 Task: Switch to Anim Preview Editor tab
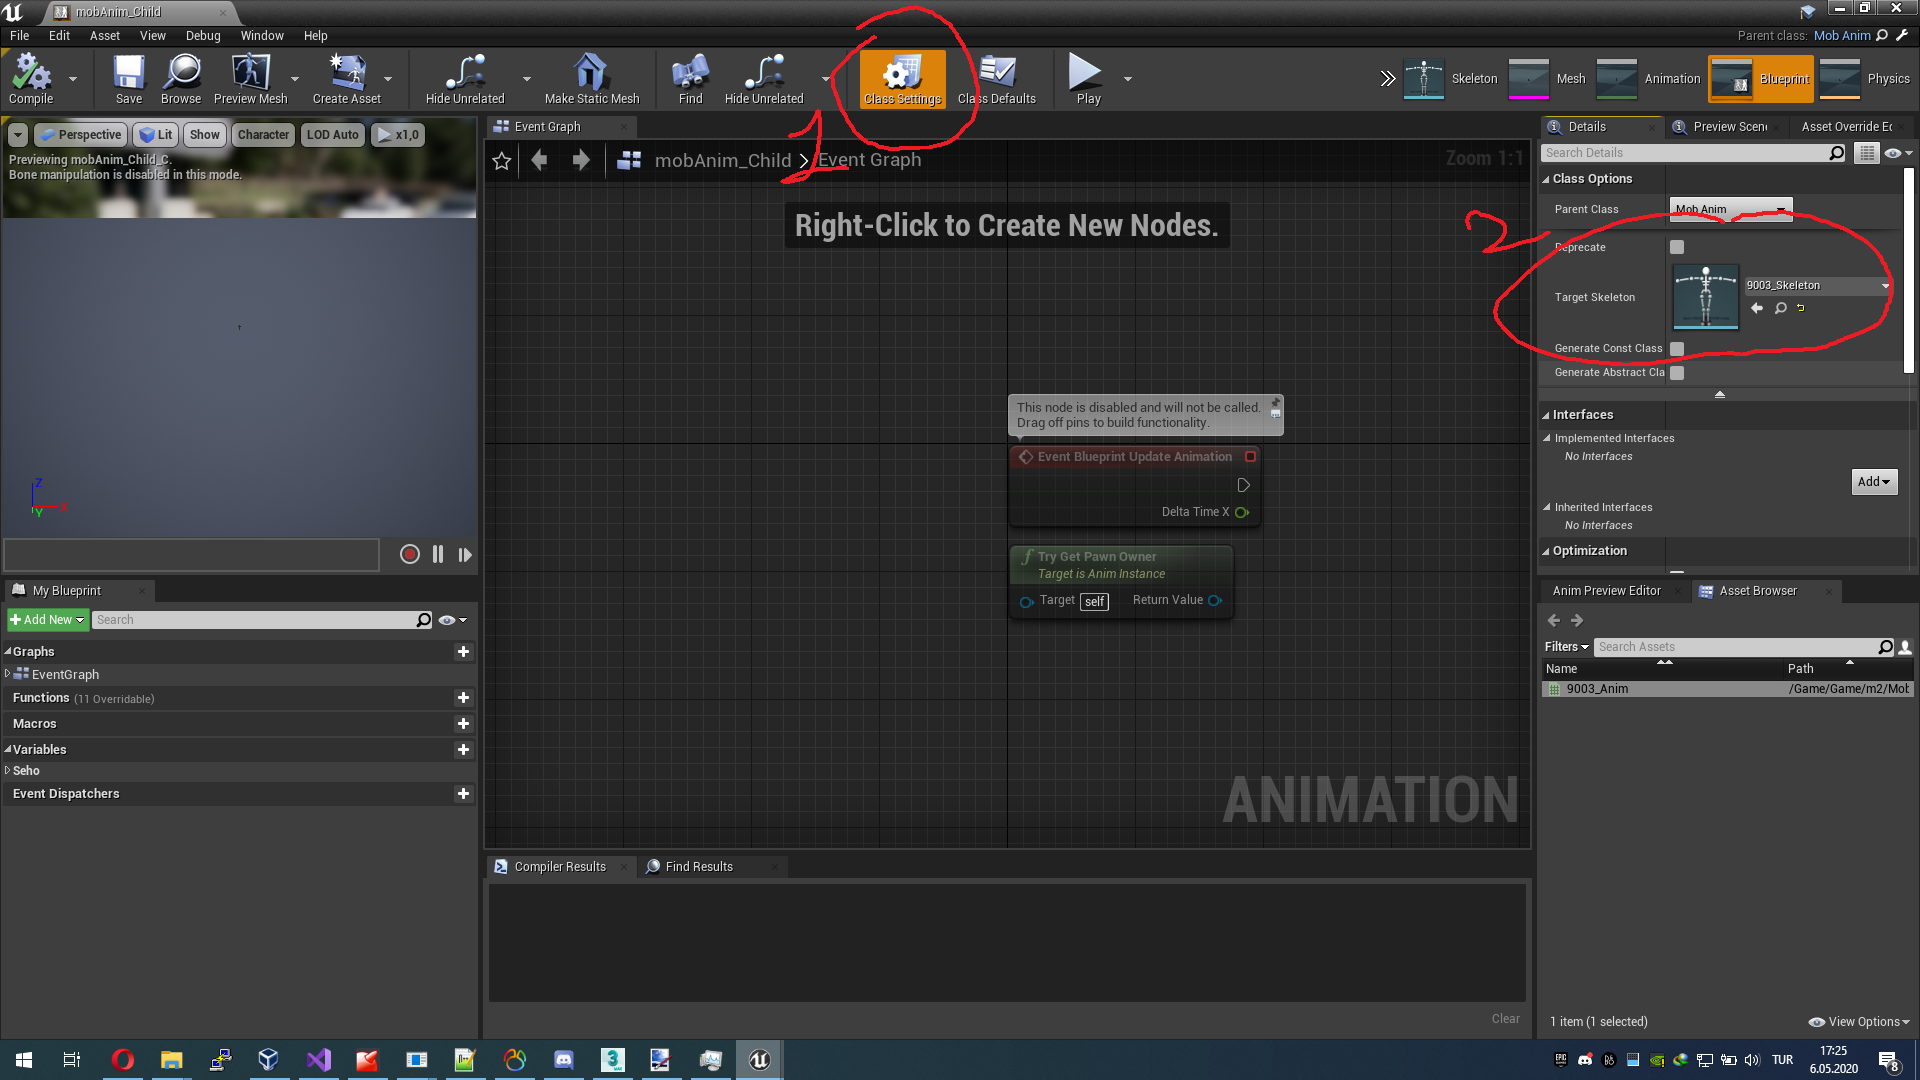click(x=1606, y=591)
